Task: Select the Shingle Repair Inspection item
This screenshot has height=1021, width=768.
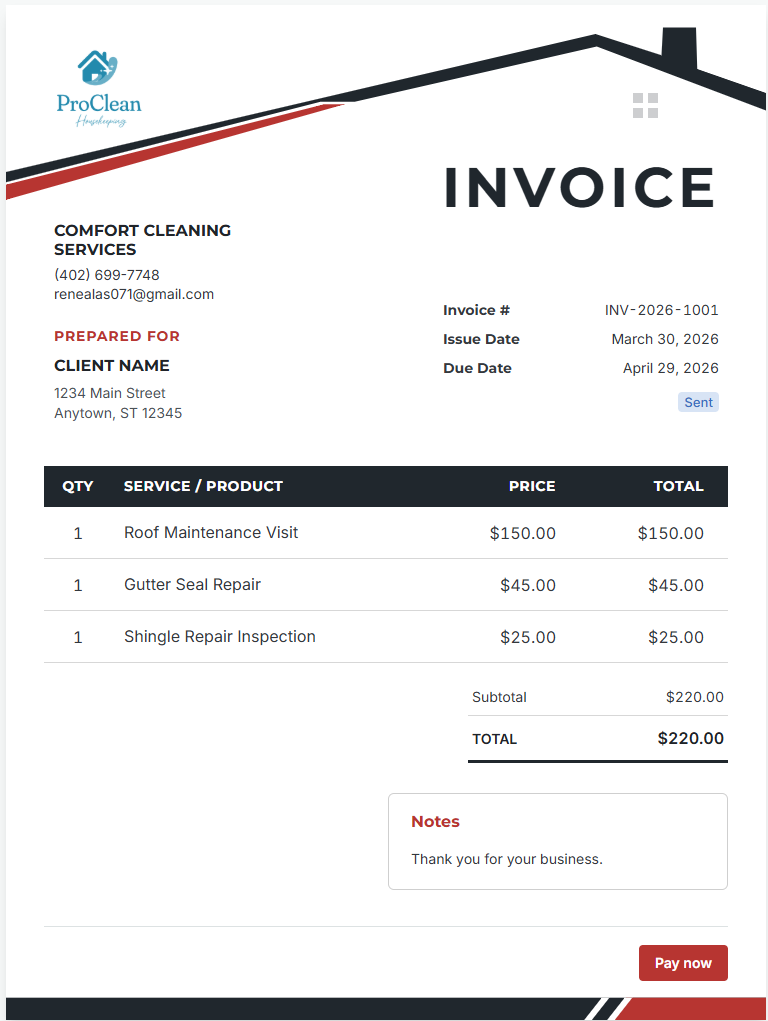Action: tap(220, 637)
